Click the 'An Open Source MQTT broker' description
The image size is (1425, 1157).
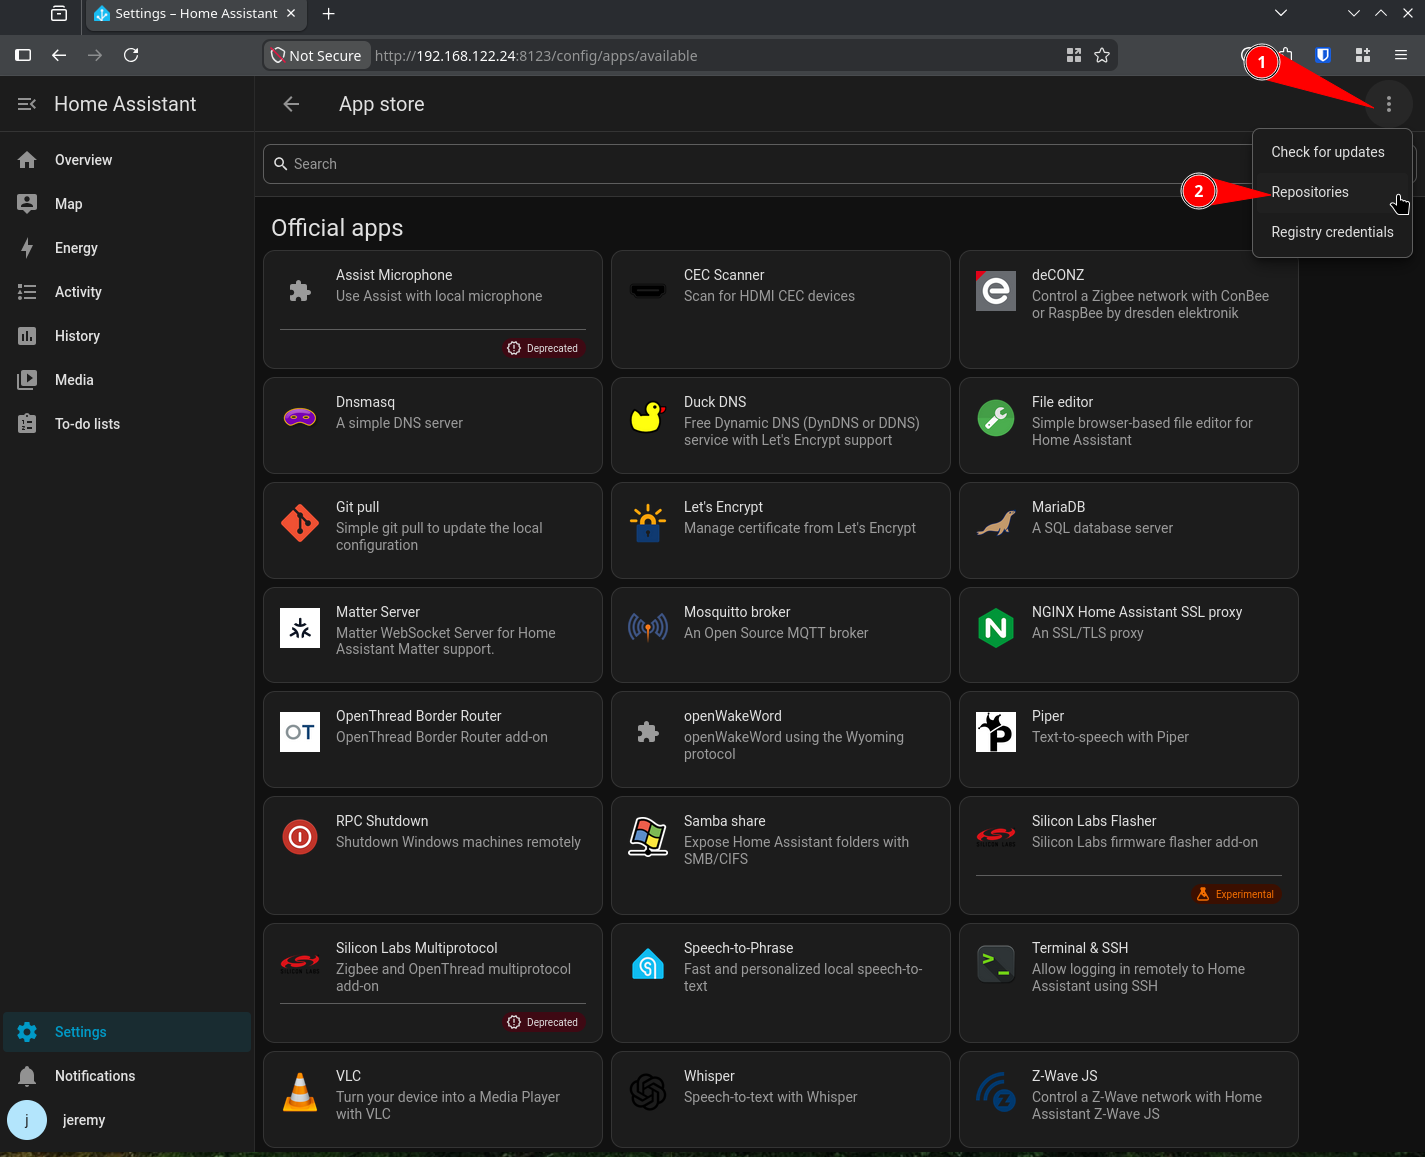(776, 633)
